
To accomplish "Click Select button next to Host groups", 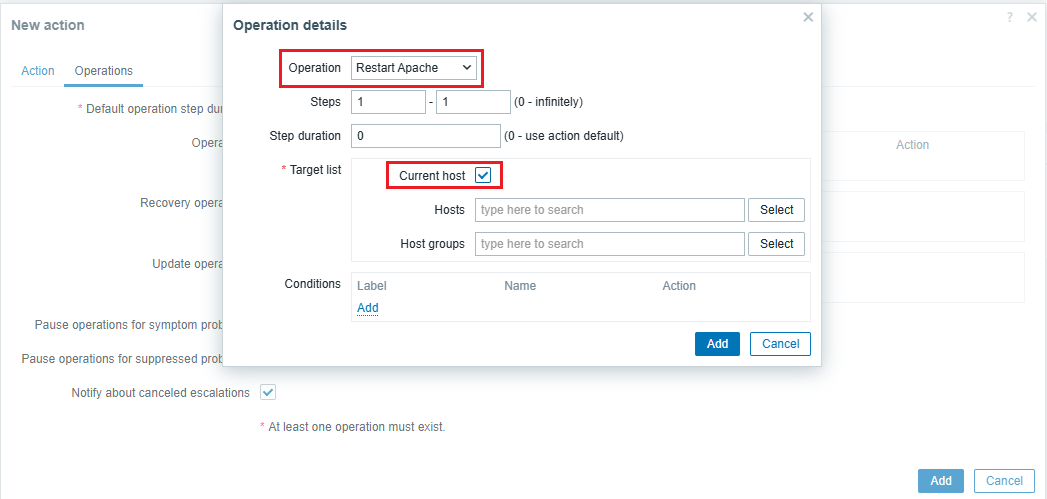I will click(x=776, y=244).
